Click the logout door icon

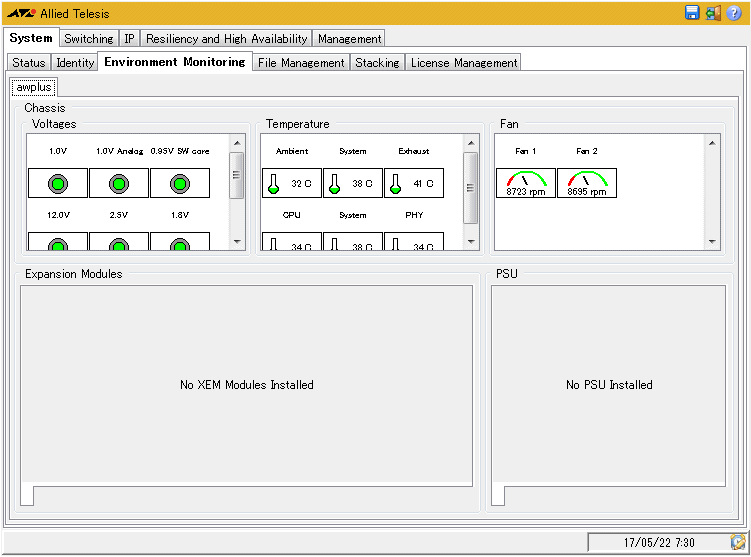tap(713, 13)
